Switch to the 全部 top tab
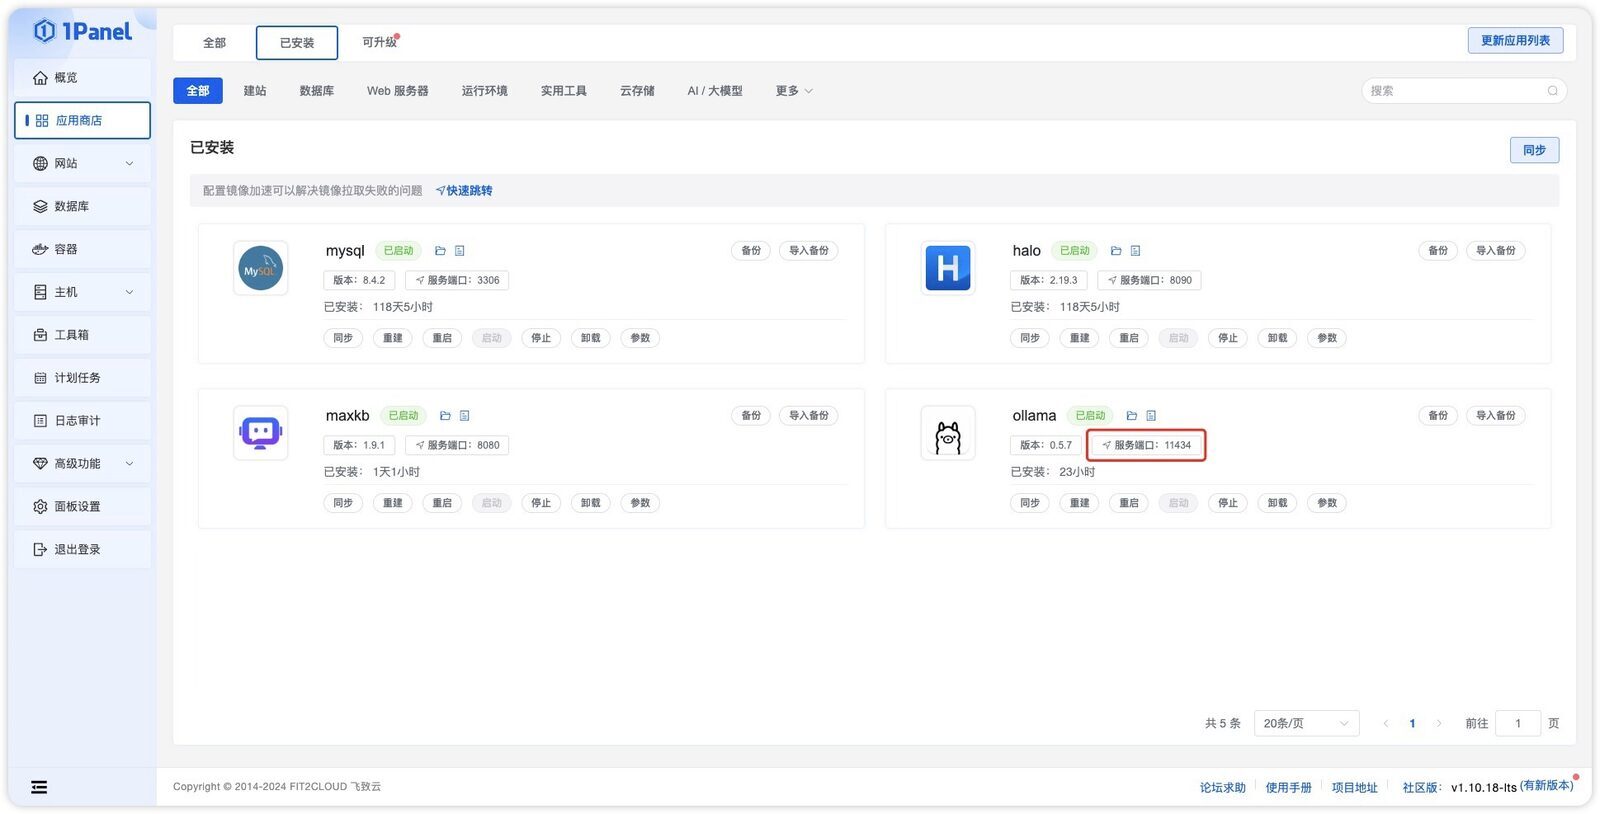The width and height of the screenshot is (1600, 814). [214, 43]
